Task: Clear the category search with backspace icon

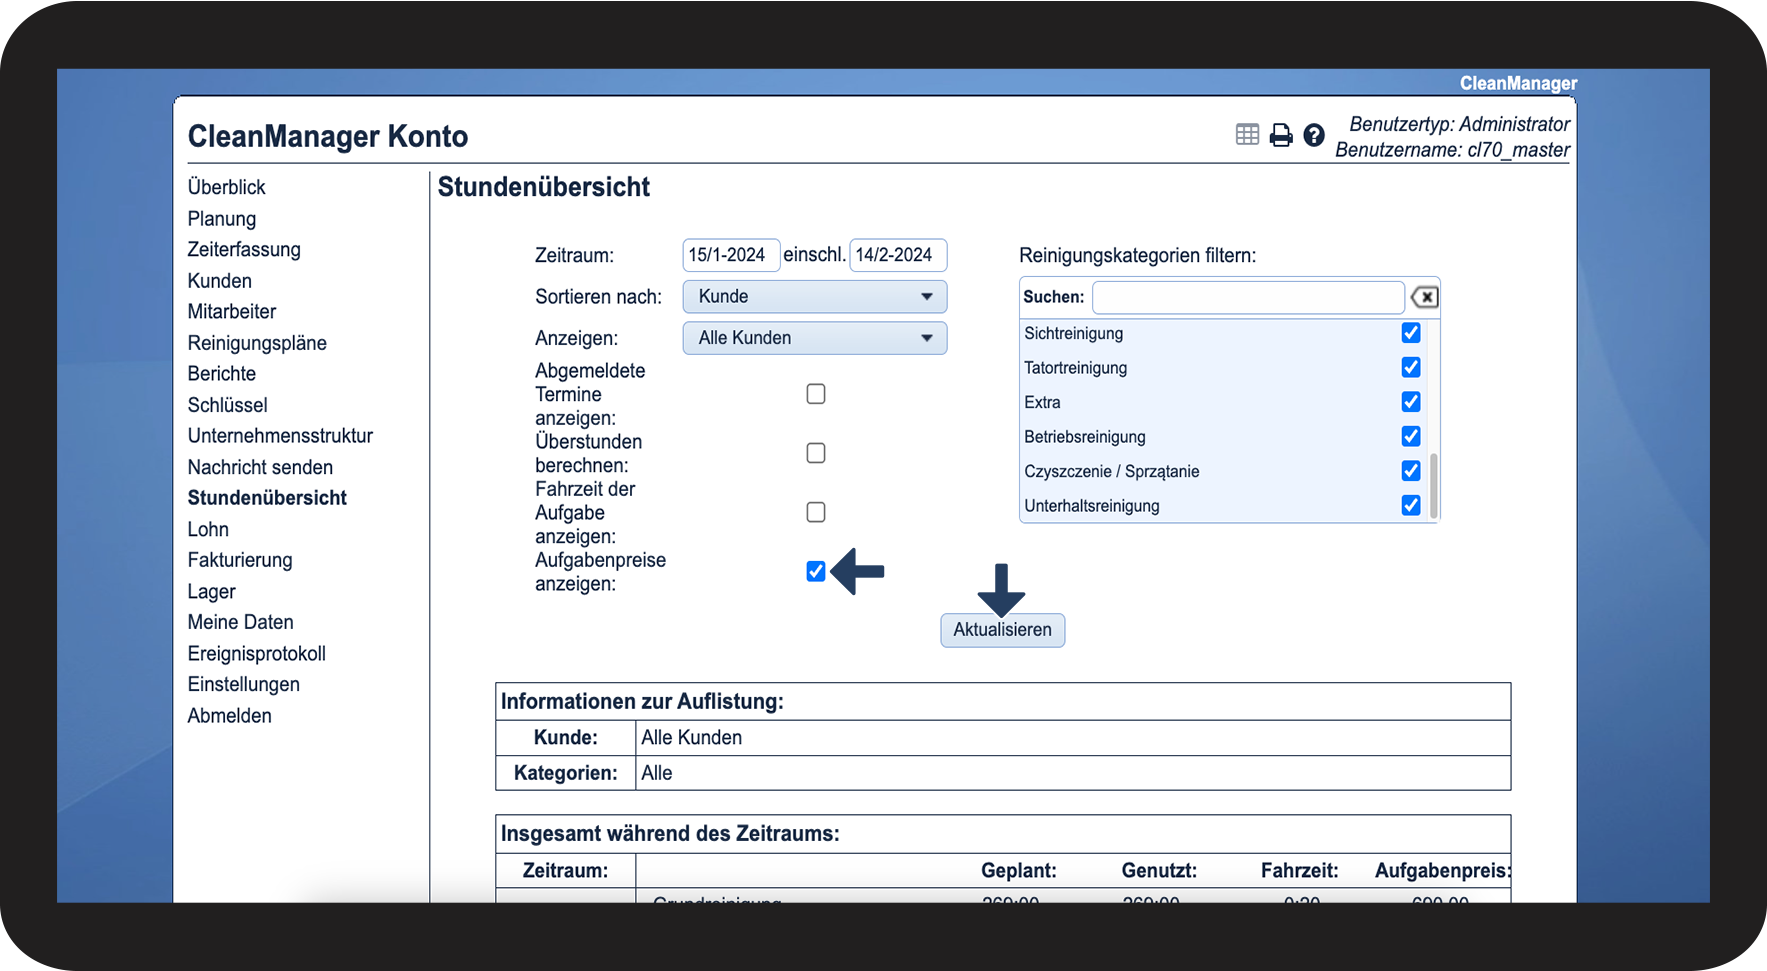Action: [x=1424, y=297]
